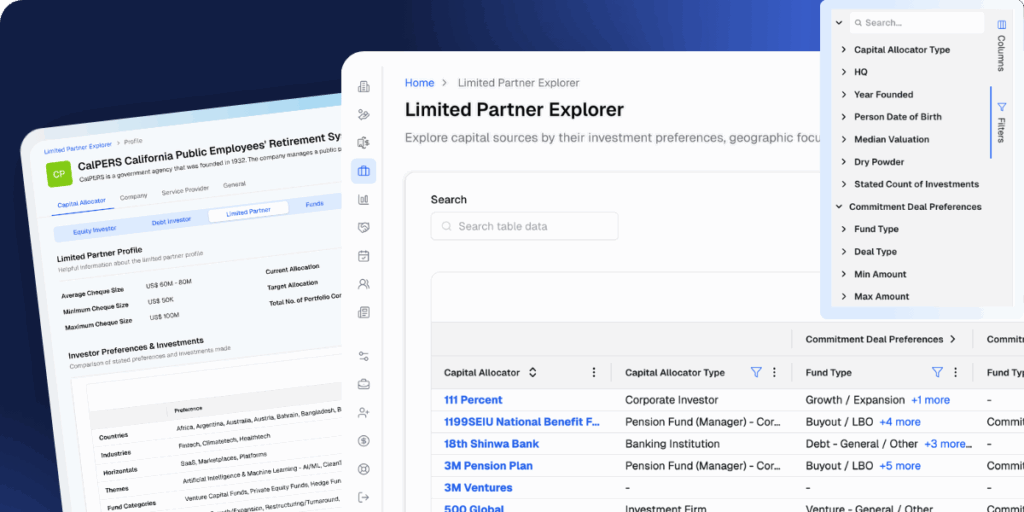This screenshot has width=1024, height=512.
Task: Collapse all with chevron beside panel search
Action: 839,23
